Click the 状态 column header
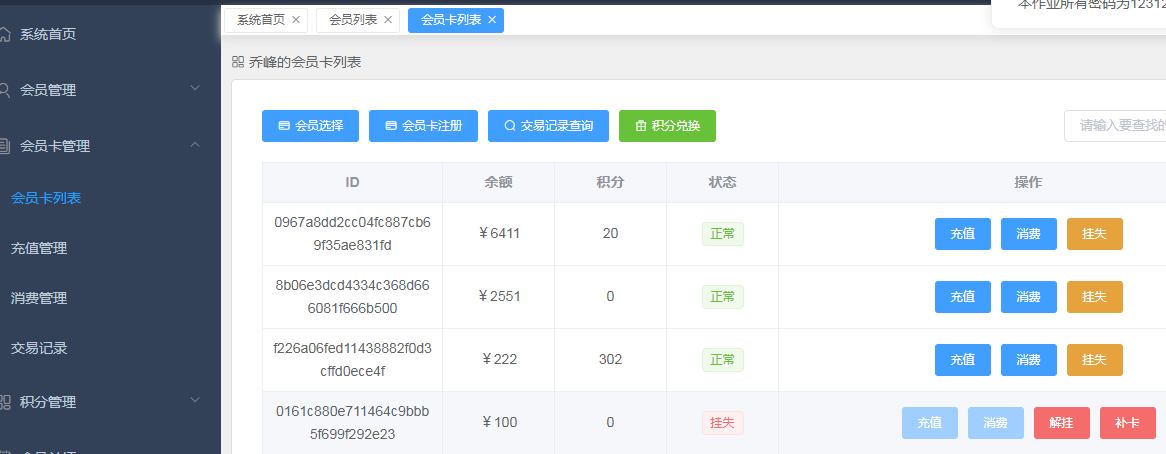 [x=723, y=183]
